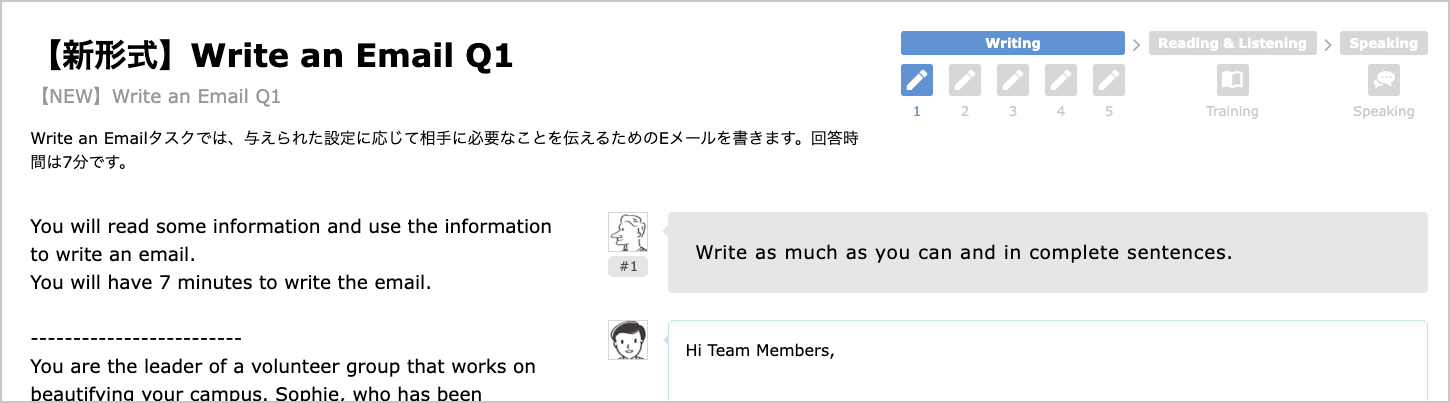Open writing question 3 pencil icon
Viewport: 1450px width, 403px height.
click(x=1013, y=80)
